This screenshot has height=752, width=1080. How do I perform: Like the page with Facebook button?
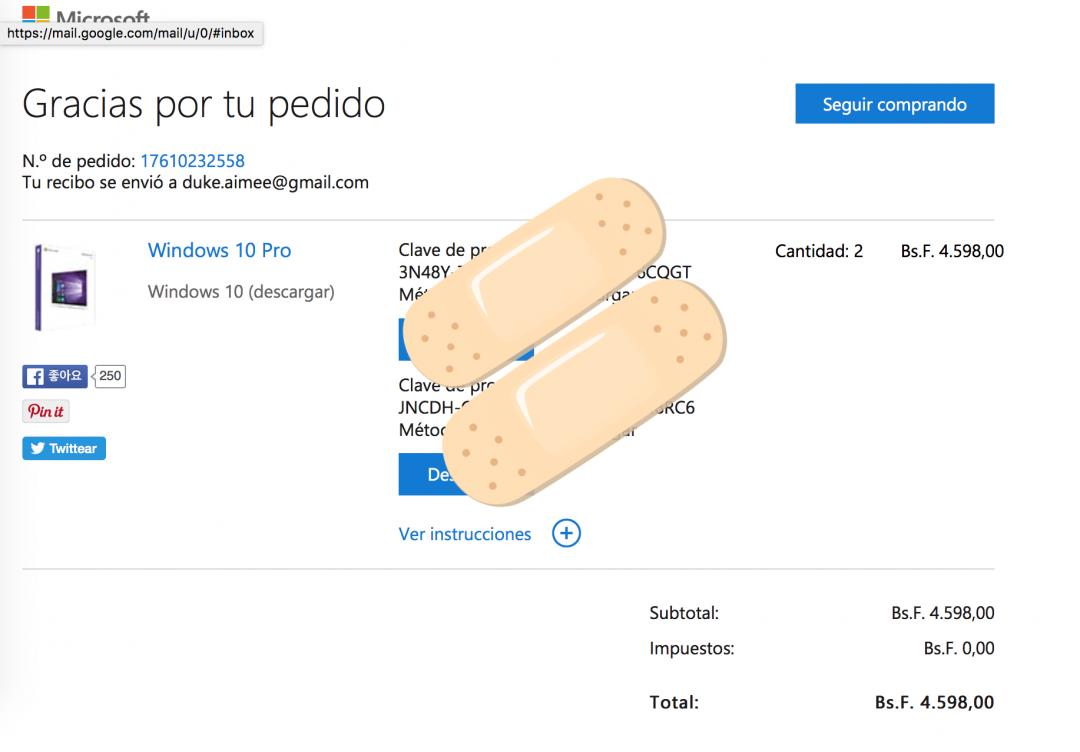(x=55, y=376)
